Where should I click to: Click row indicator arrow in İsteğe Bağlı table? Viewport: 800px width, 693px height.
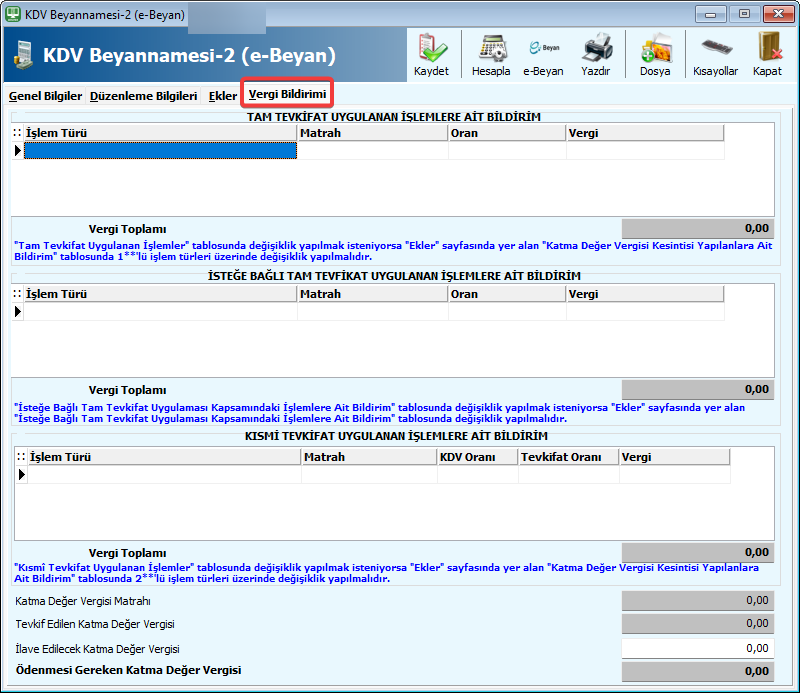[18, 312]
